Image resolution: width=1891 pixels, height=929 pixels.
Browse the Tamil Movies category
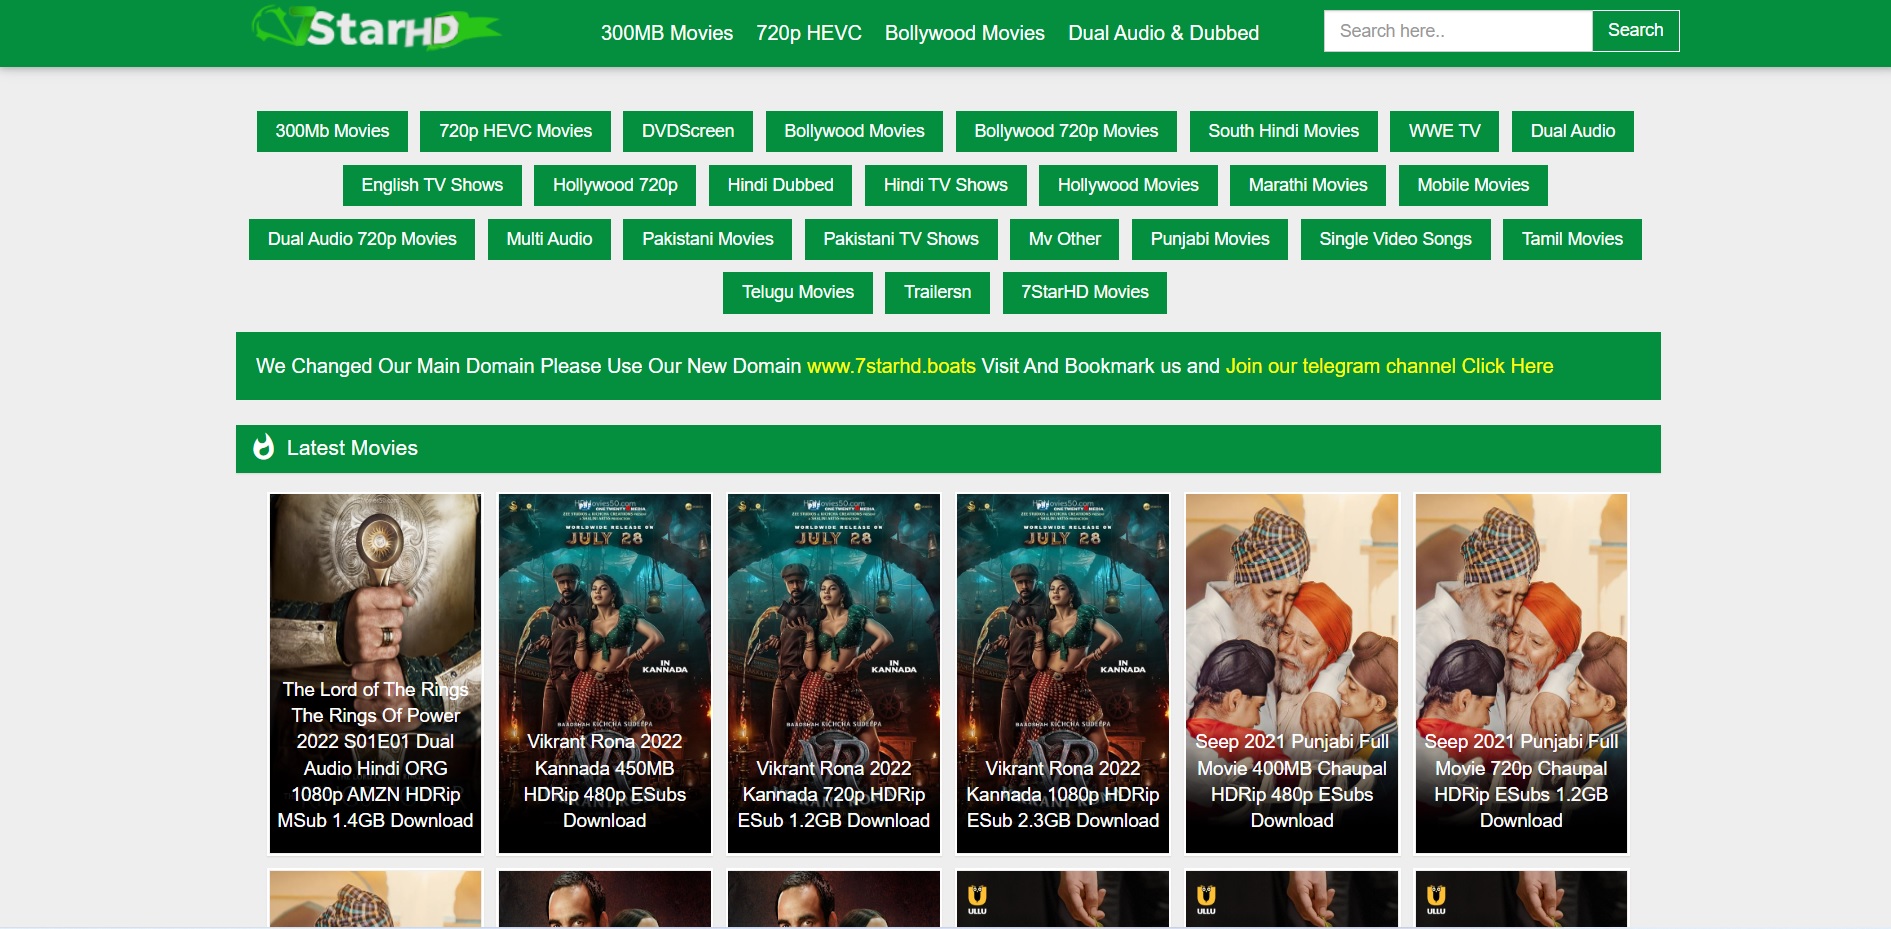click(1572, 239)
